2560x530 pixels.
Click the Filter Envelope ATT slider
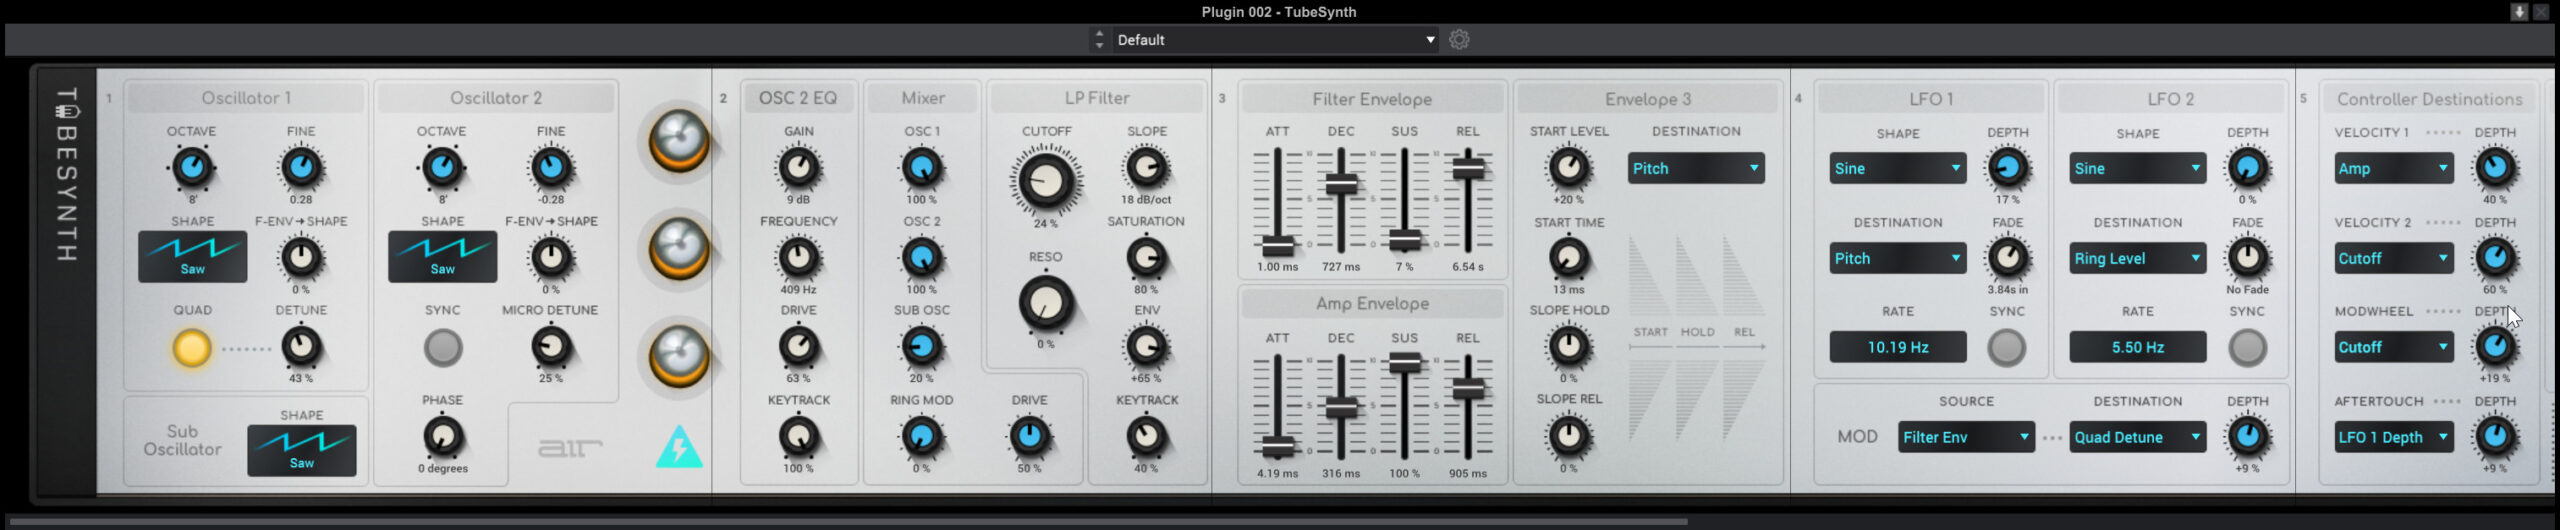(x=1277, y=200)
